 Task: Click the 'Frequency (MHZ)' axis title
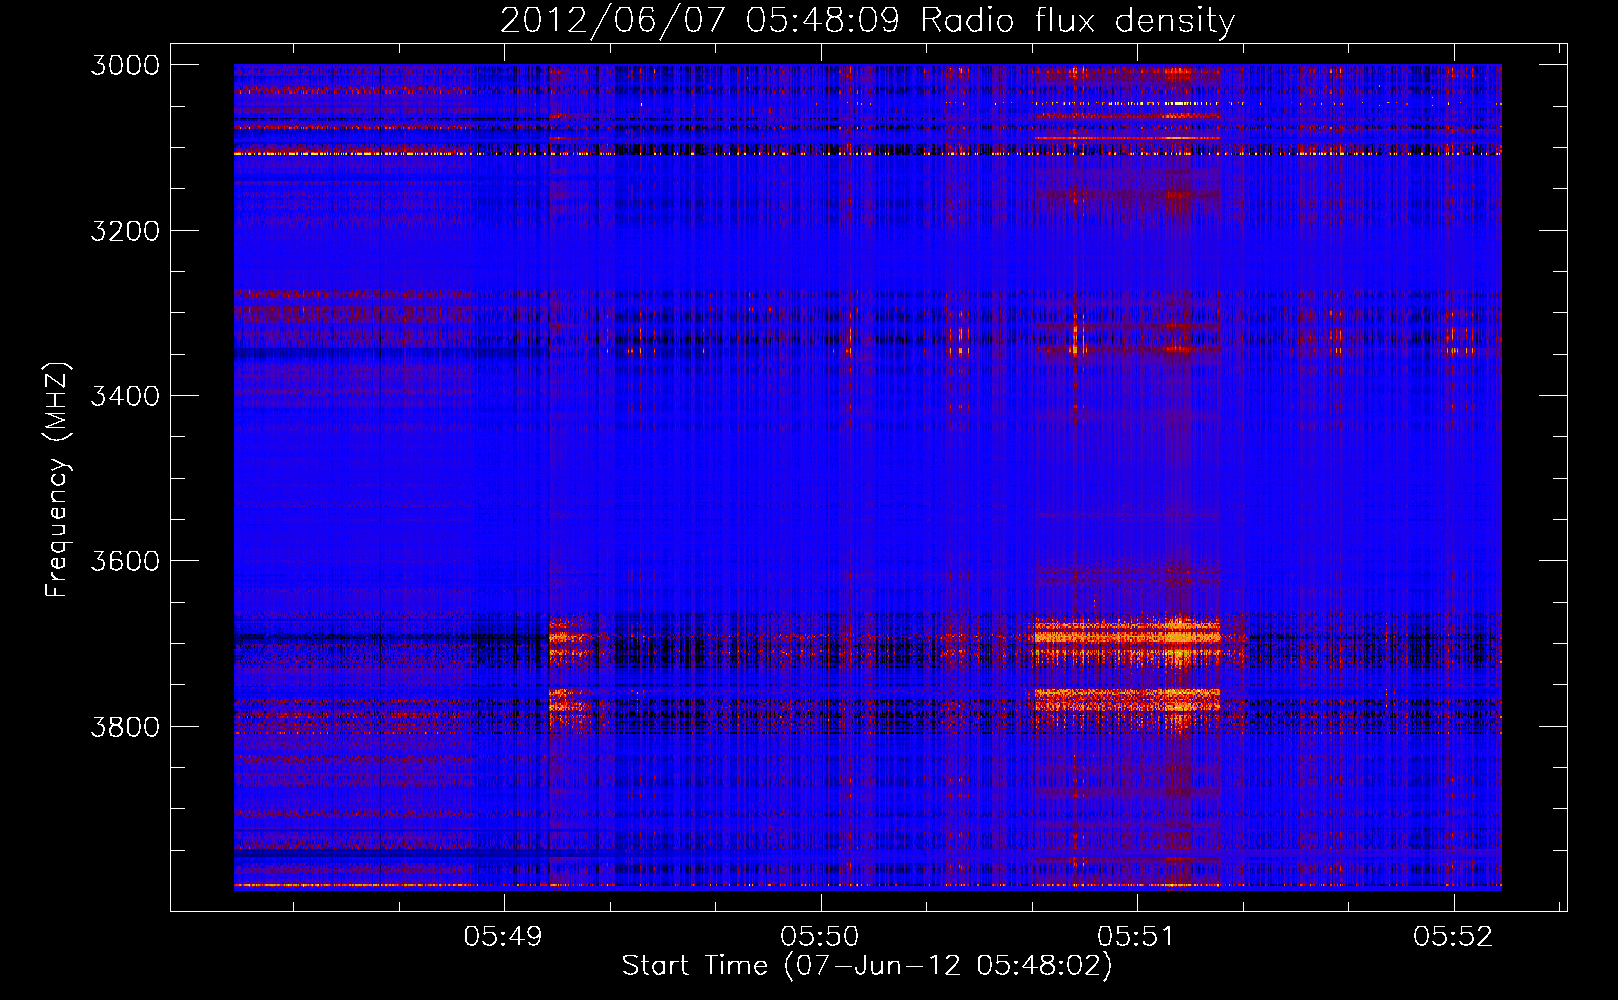pyautogui.click(x=57, y=480)
